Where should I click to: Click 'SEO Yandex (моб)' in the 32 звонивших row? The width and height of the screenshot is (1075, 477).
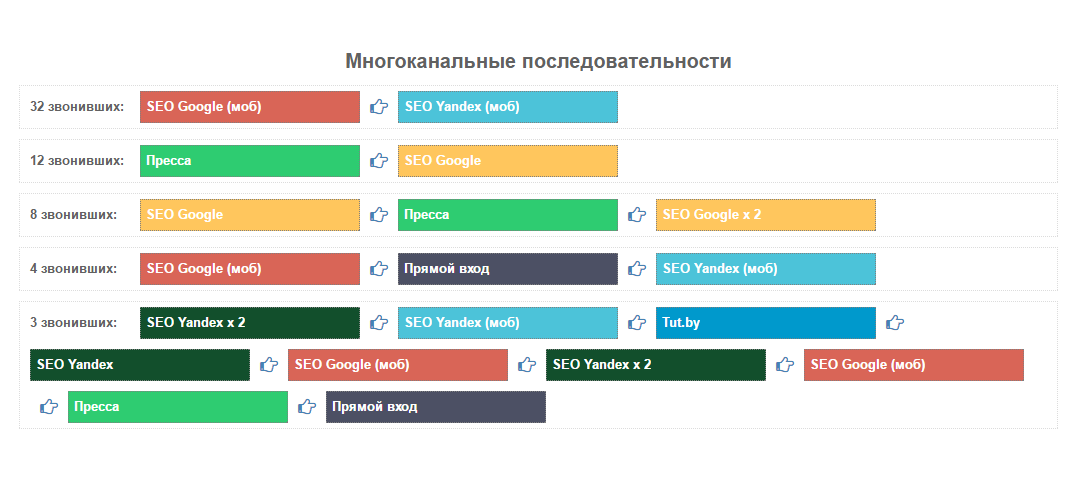click(x=507, y=107)
